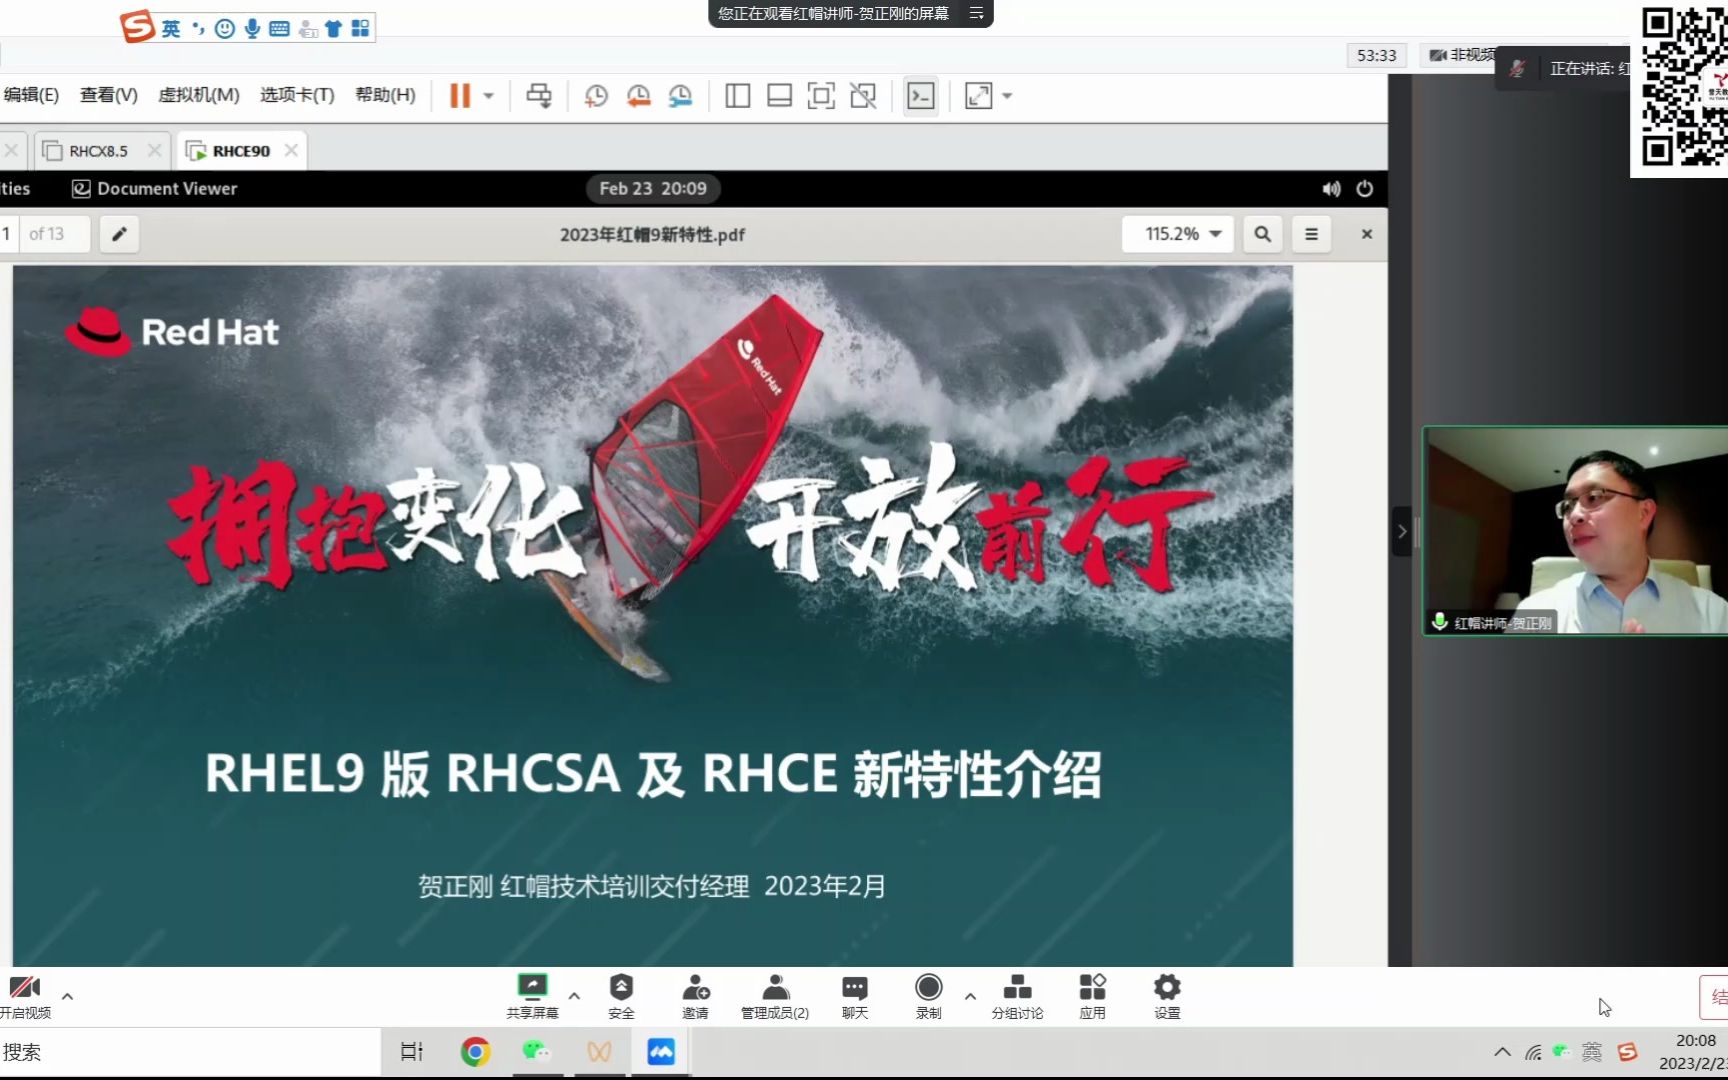Click the stretch guest display icon
Screen dimensions: 1728x1080
[978, 96]
